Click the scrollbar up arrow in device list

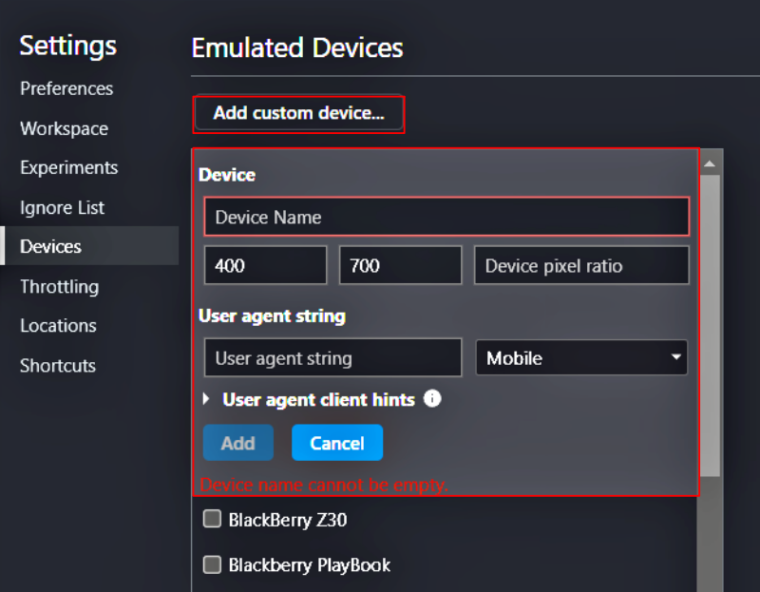click(710, 163)
